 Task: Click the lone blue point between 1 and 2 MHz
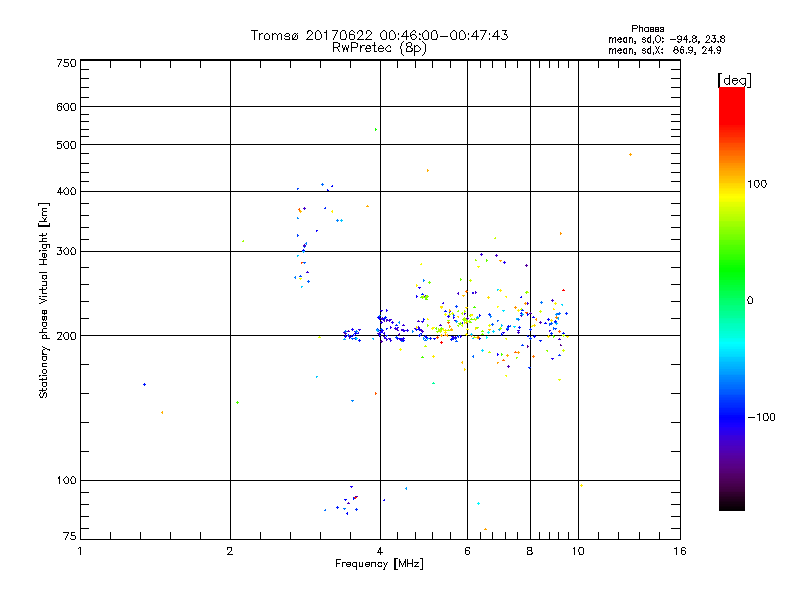(144, 384)
